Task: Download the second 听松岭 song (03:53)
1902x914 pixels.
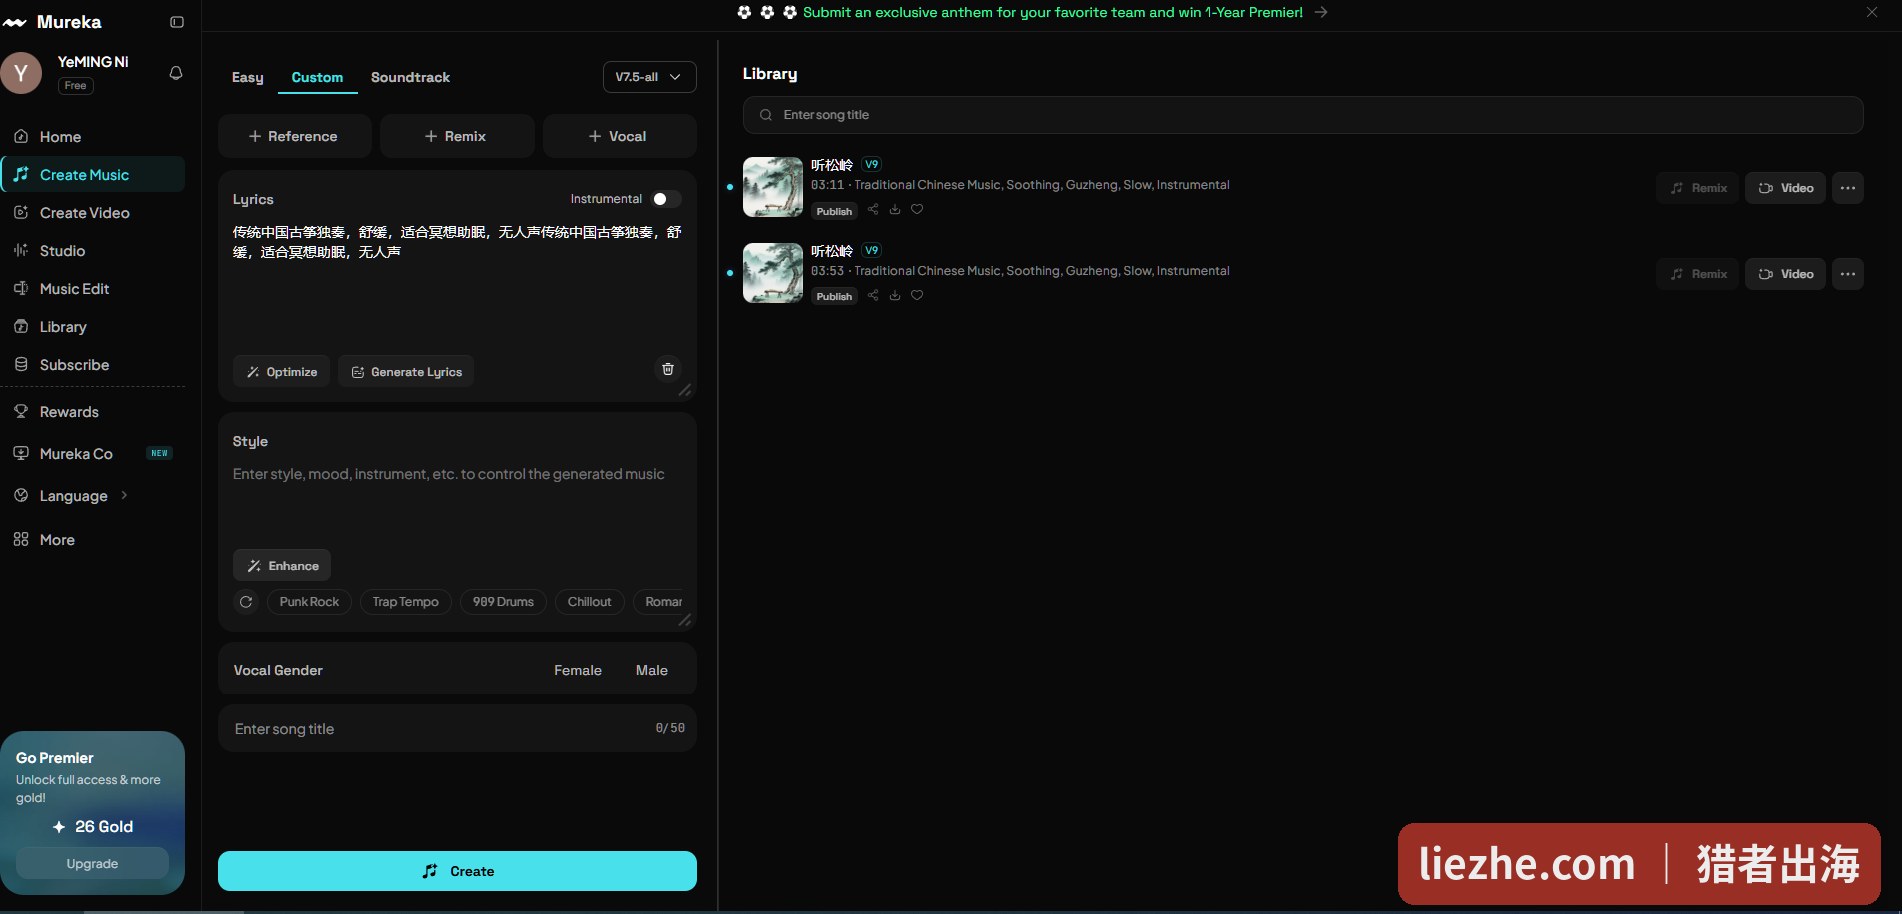Action: point(895,295)
